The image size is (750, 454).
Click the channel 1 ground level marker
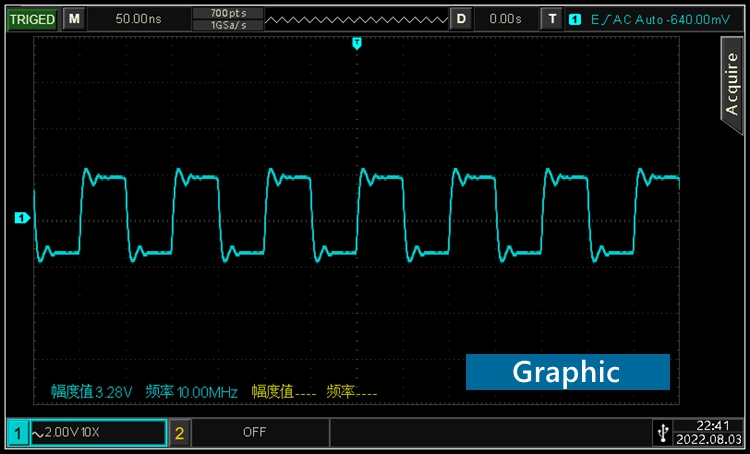point(22,218)
